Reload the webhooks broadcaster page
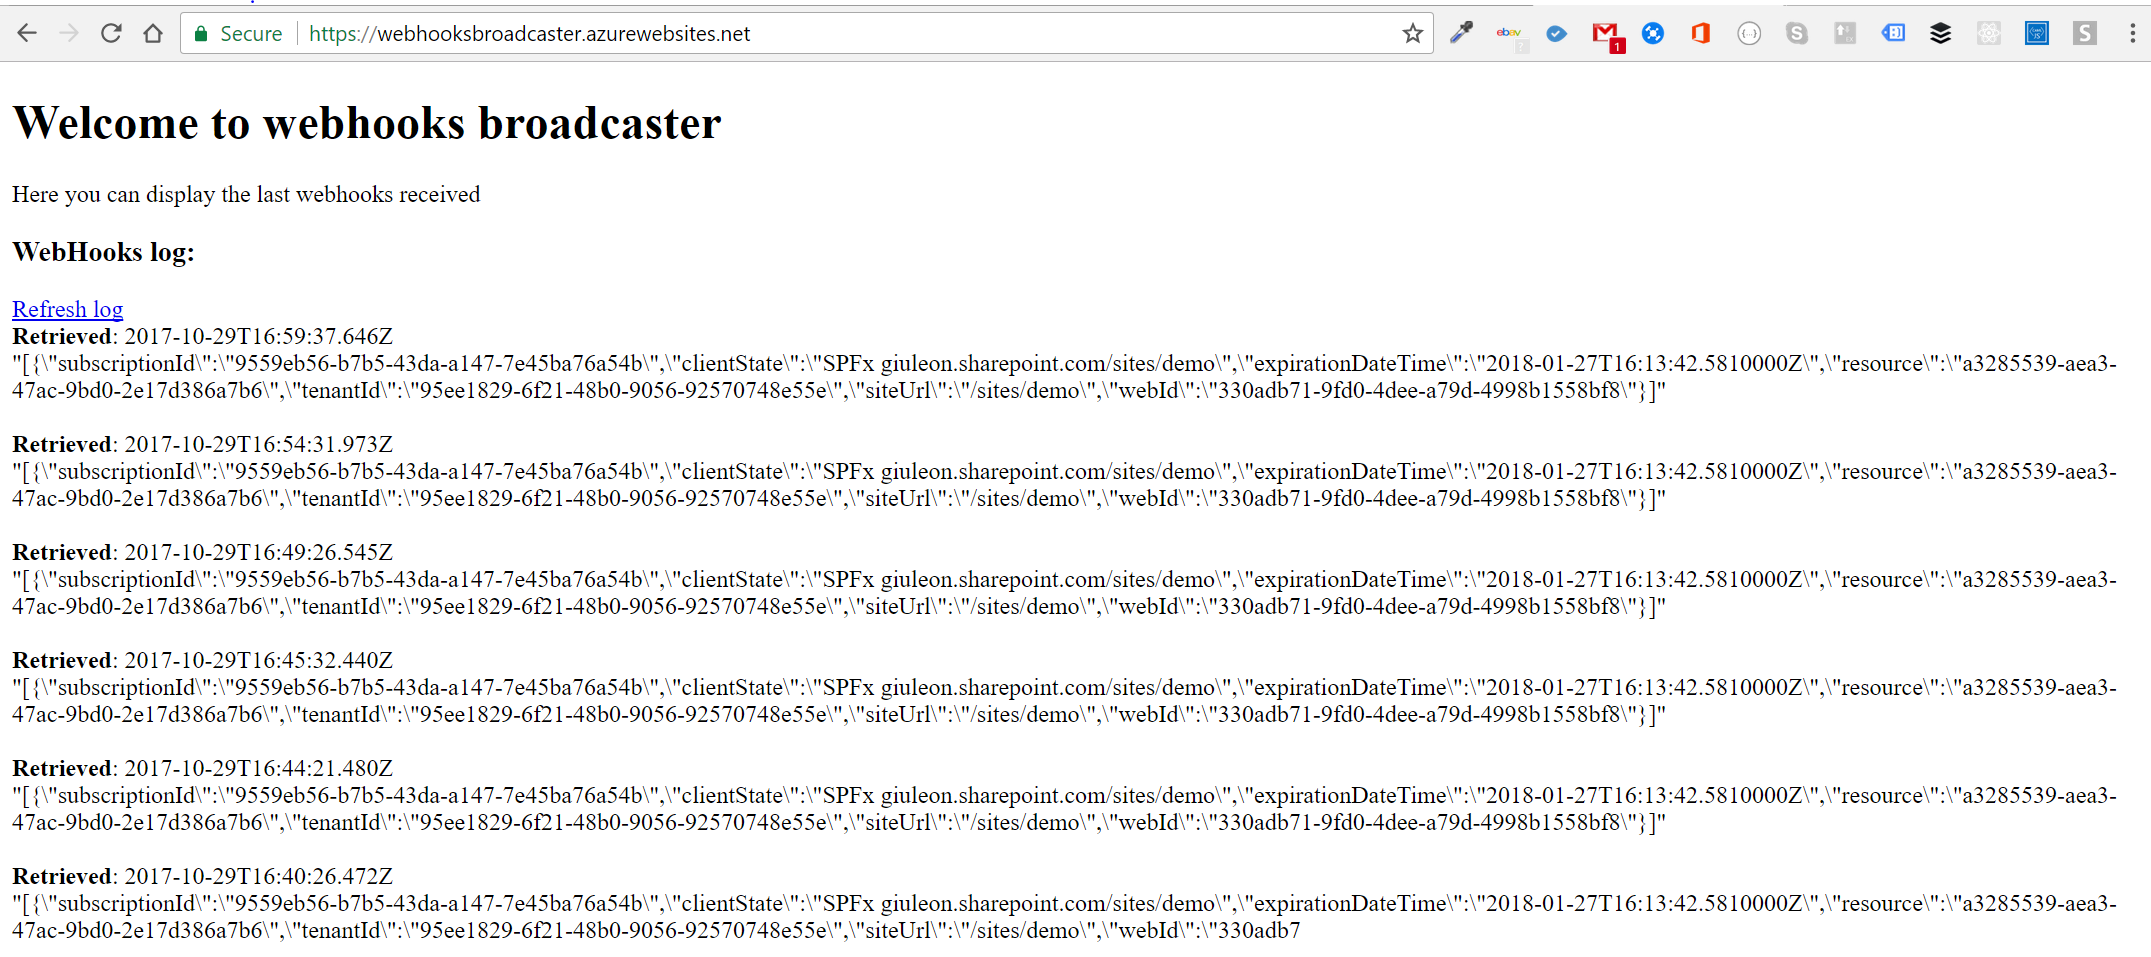The image size is (2151, 957). 111,33
